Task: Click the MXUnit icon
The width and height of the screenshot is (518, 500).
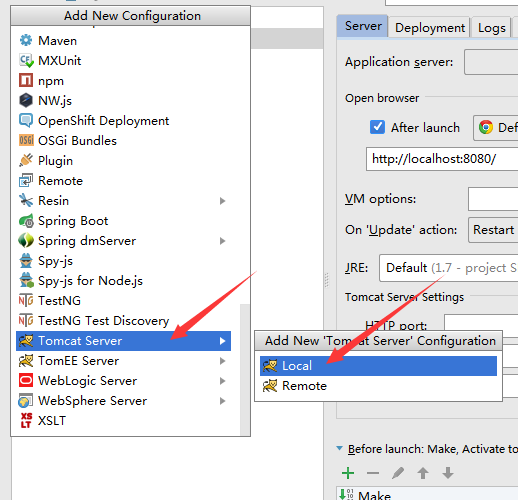Action: (x=26, y=61)
